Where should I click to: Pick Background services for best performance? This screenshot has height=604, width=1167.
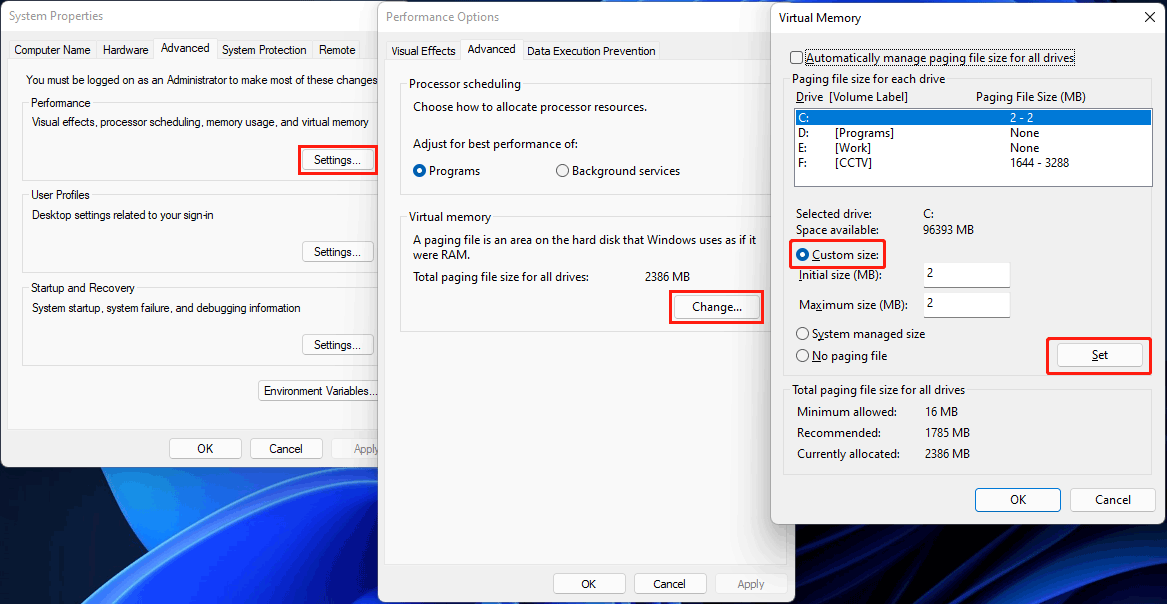point(562,170)
